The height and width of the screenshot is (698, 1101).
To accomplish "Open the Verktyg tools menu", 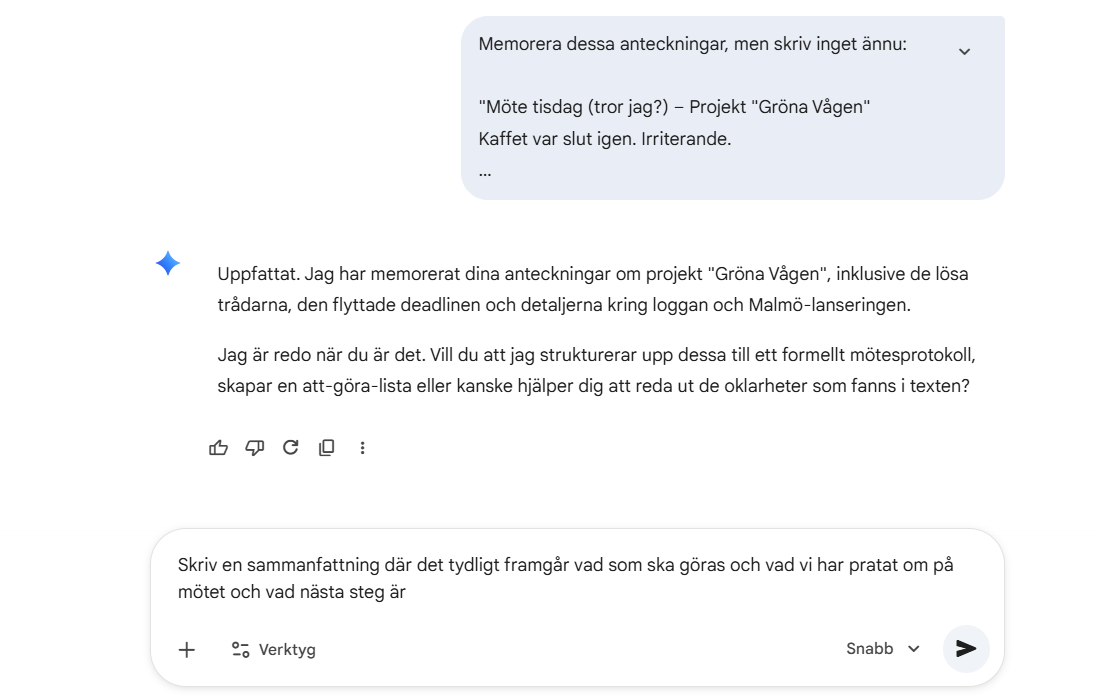I will click(274, 650).
